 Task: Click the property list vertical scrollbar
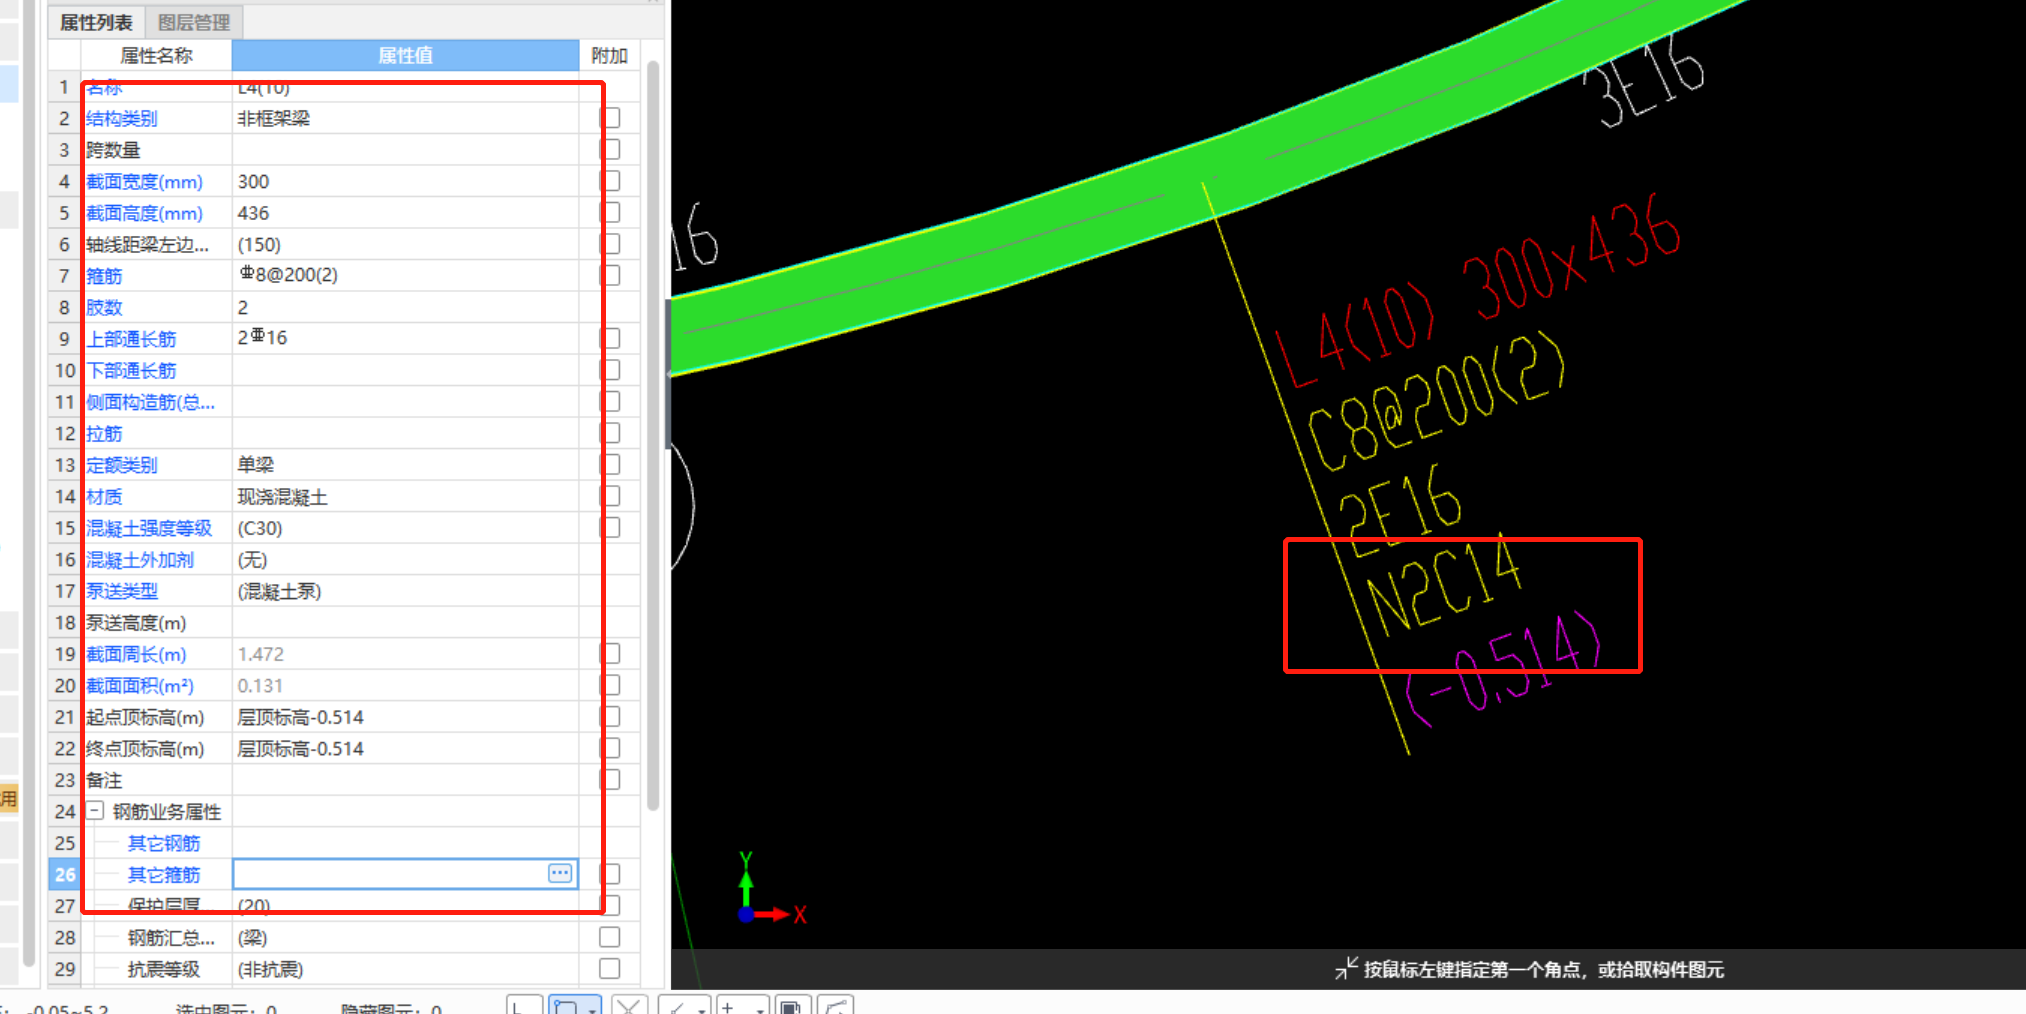653,435
